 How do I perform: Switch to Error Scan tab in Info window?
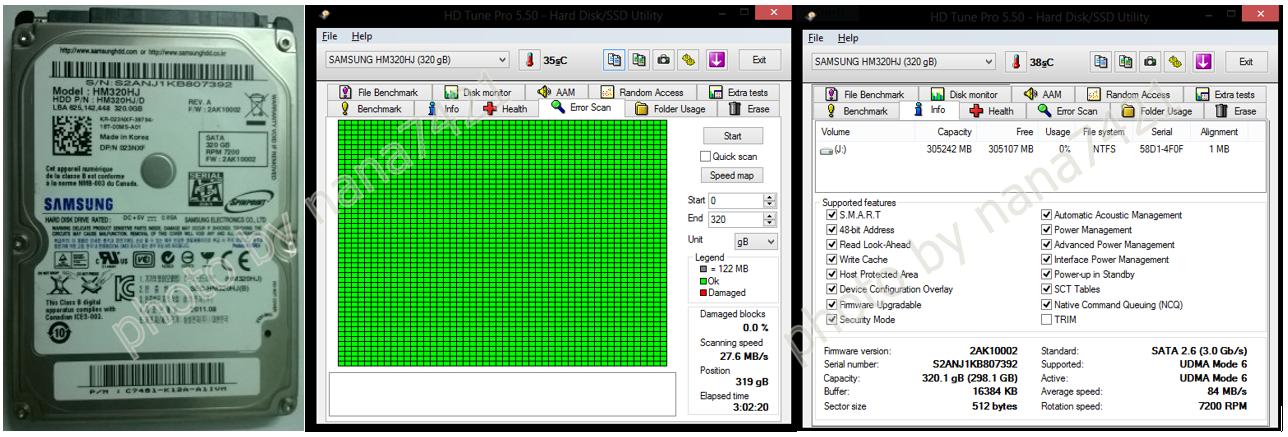(1068, 111)
